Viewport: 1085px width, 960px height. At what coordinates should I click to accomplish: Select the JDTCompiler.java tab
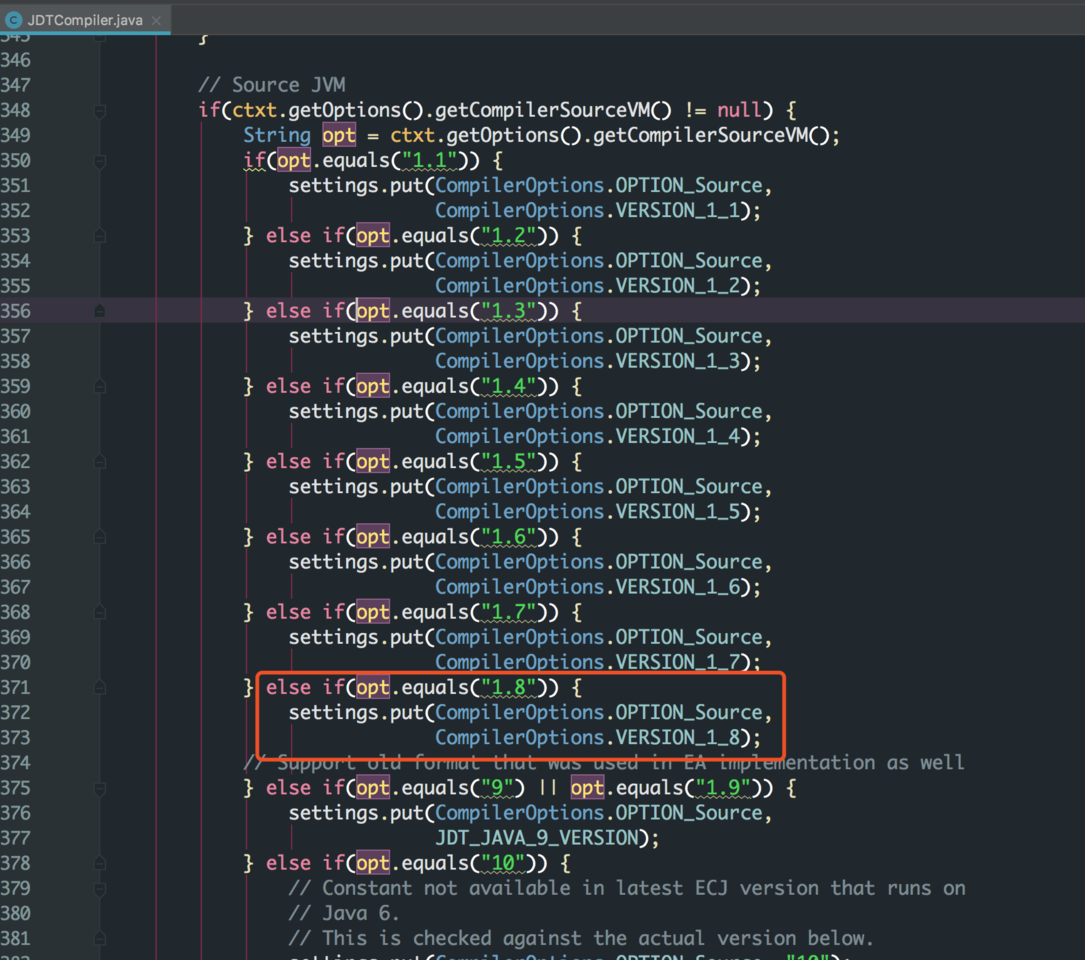coord(84,20)
